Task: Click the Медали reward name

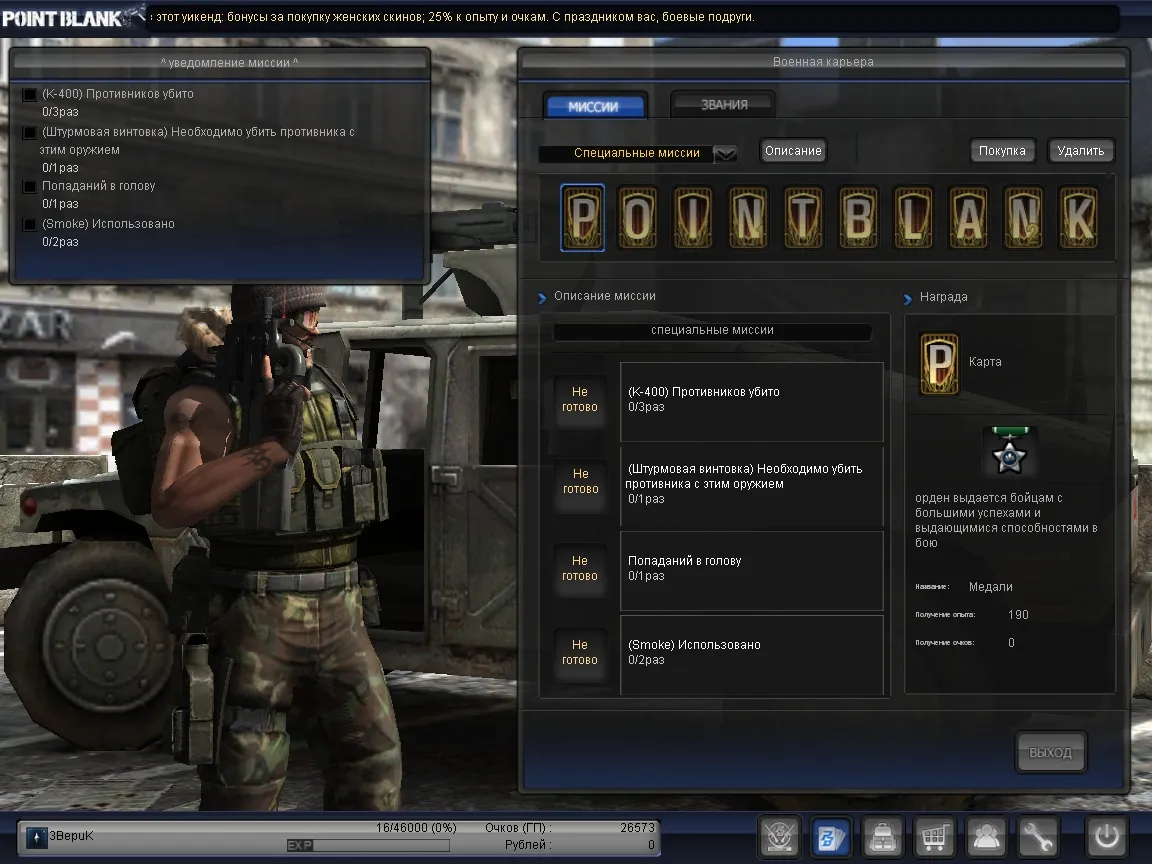Action: pyautogui.click(x=990, y=587)
